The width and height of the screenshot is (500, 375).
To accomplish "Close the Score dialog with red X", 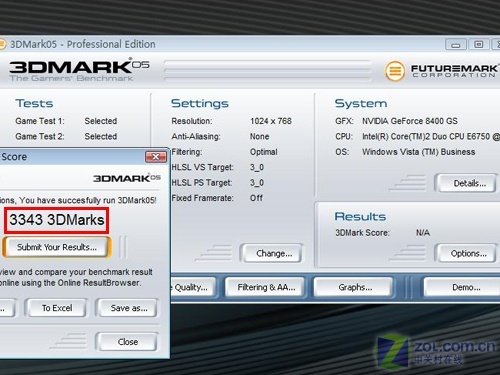I will pos(156,157).
